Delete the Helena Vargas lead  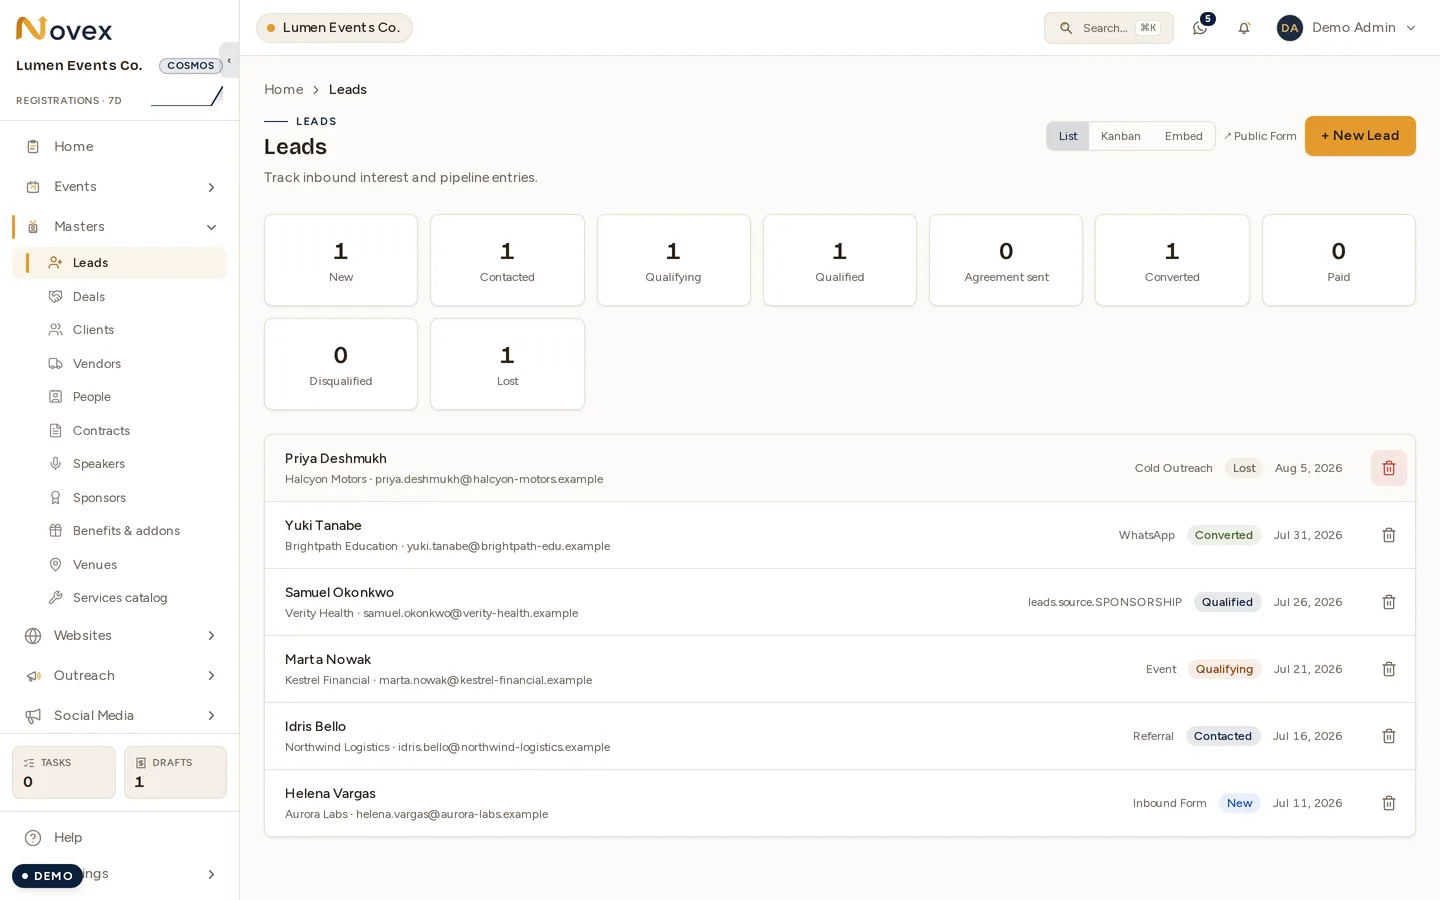tap(1389, 803)
